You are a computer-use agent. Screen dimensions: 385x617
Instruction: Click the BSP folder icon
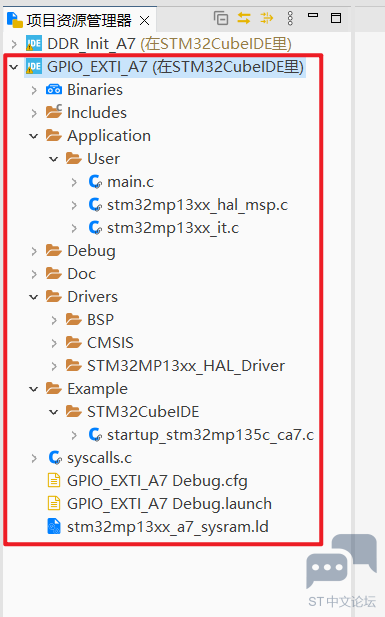(74, 320)
